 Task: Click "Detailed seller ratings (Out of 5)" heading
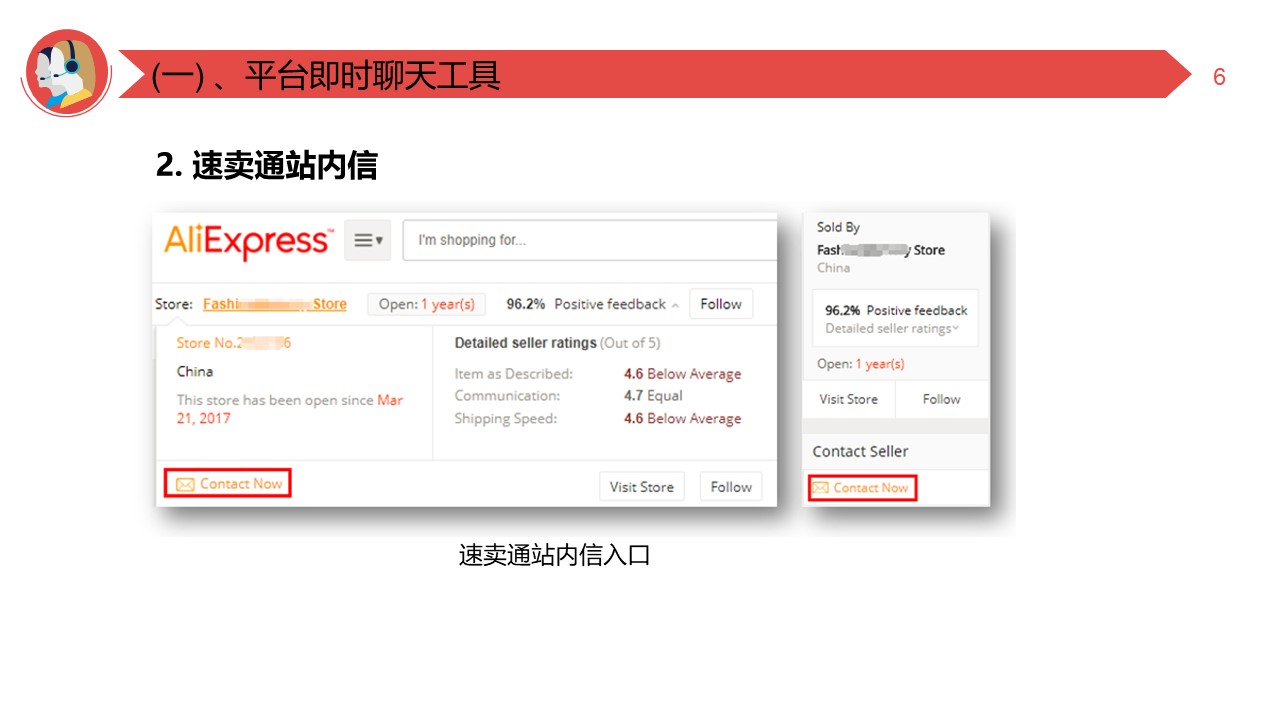click(x=557, y=343)
